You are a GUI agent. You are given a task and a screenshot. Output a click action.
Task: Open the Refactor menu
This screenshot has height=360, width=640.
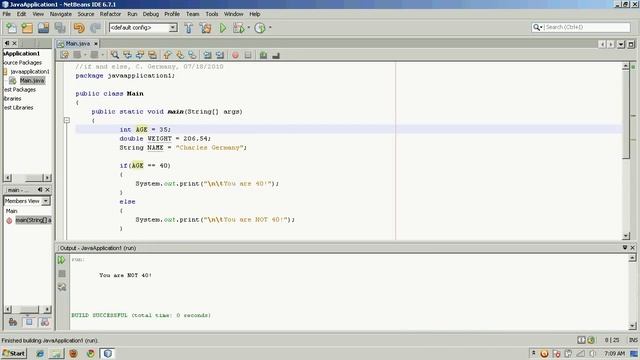click(110, 14)
